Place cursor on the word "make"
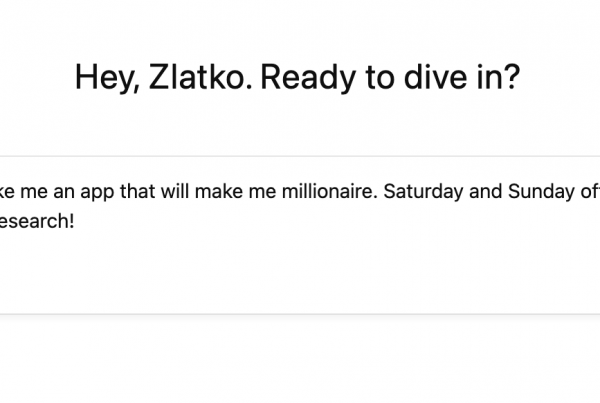The height and width of the screenshot is (403, 600). pyautogui.click(x=224, y=192)
